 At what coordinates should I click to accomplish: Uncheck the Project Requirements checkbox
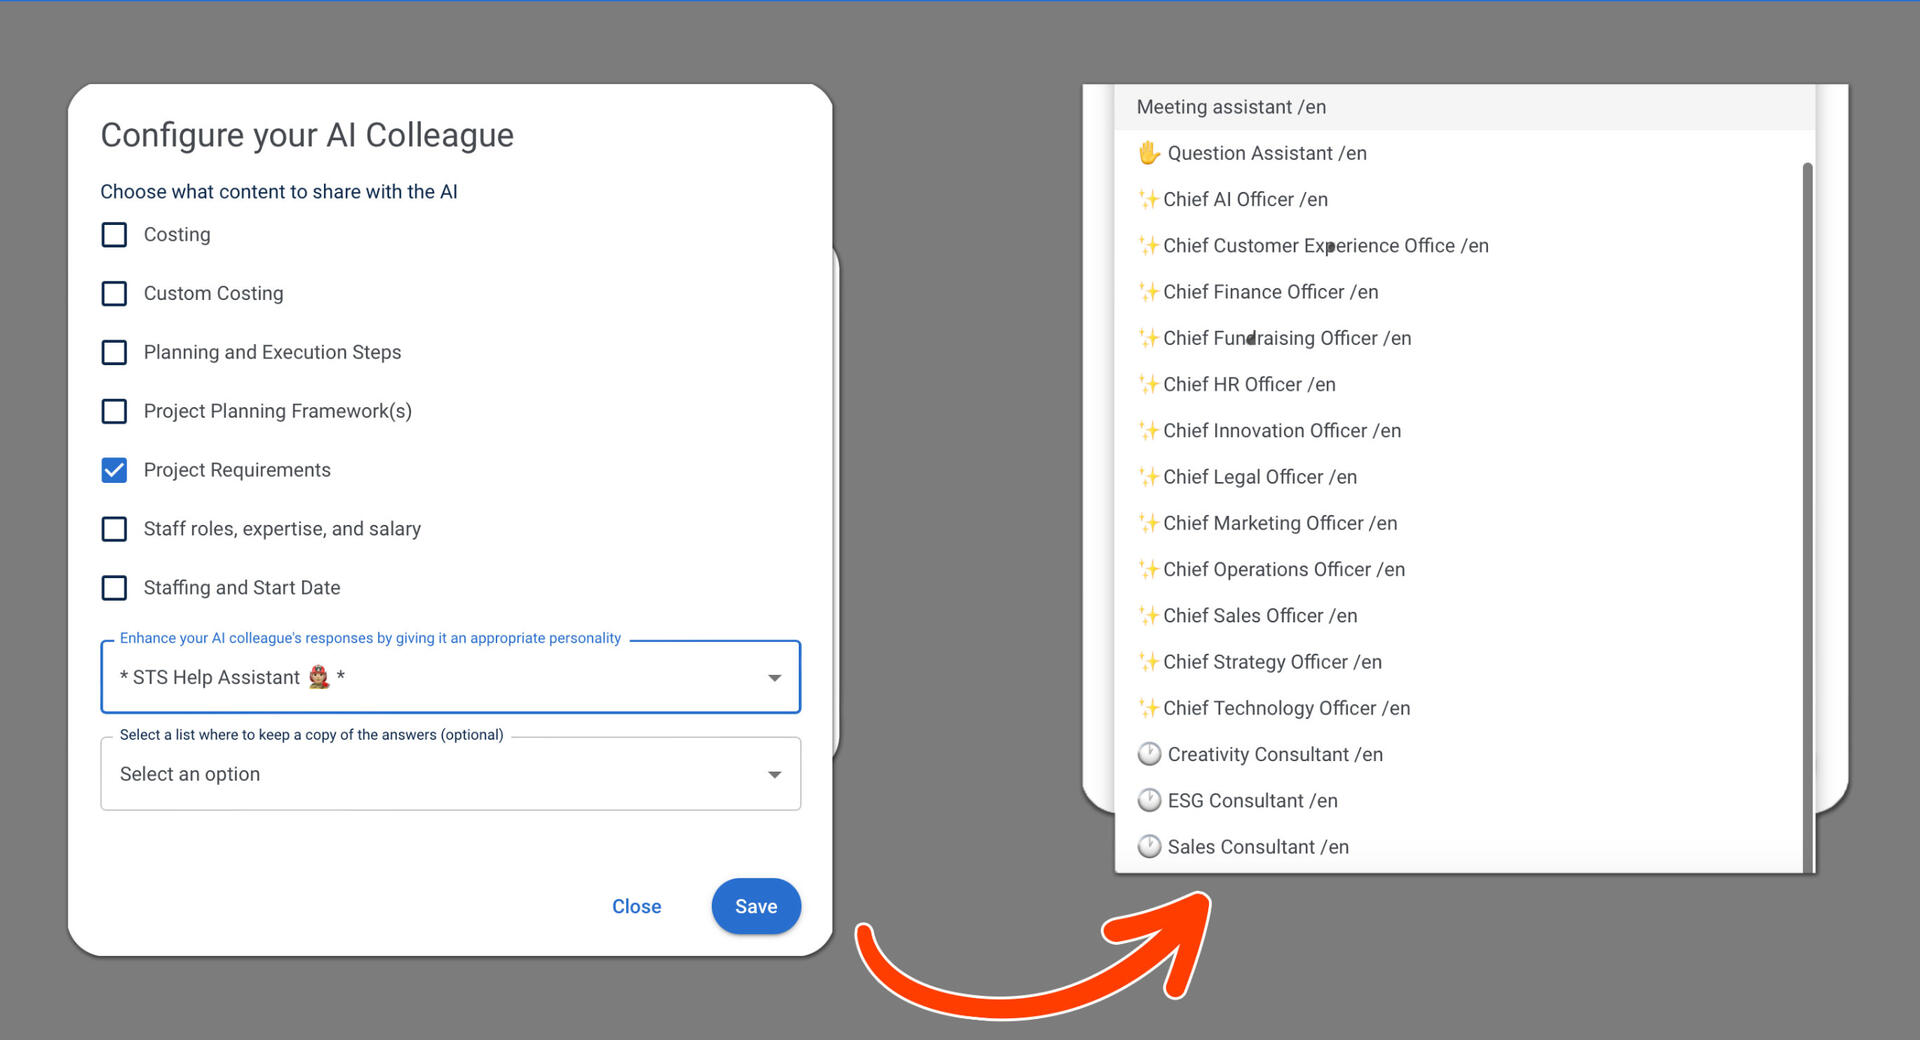115,470
